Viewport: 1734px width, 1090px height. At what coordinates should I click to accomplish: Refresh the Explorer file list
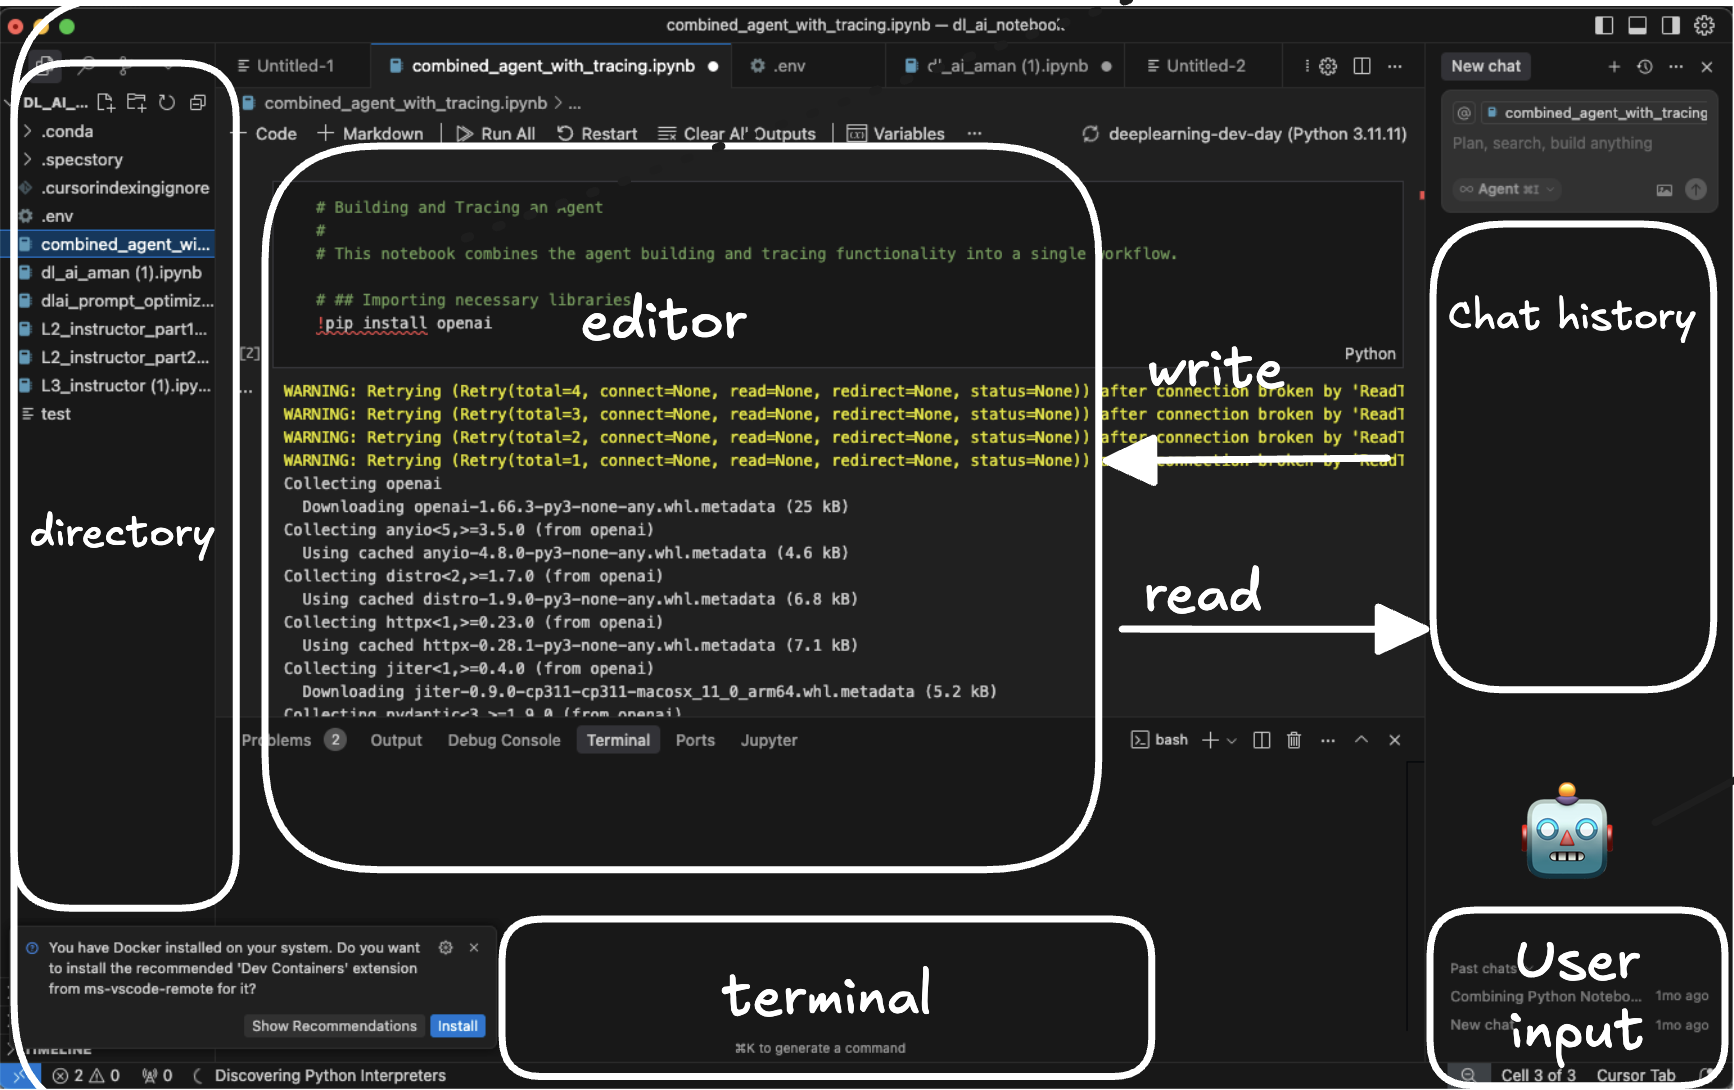[x=167, y=101]
